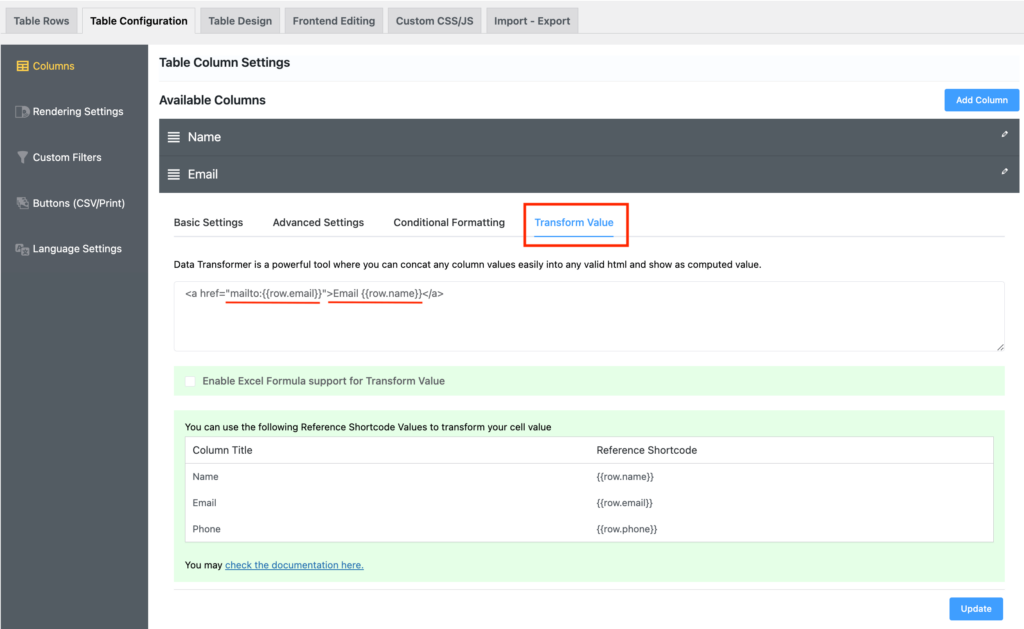This screenshot has height=629, width=1024.
Task: Open the Advanced Settings sub-tab
Action: (x=318, y=223)
